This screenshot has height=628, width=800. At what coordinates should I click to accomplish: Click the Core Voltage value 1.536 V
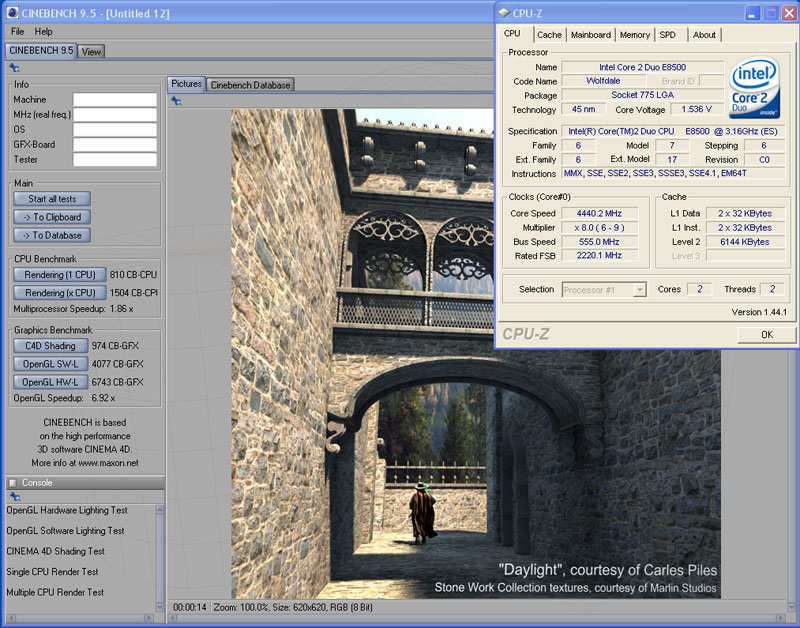[696, 109]
